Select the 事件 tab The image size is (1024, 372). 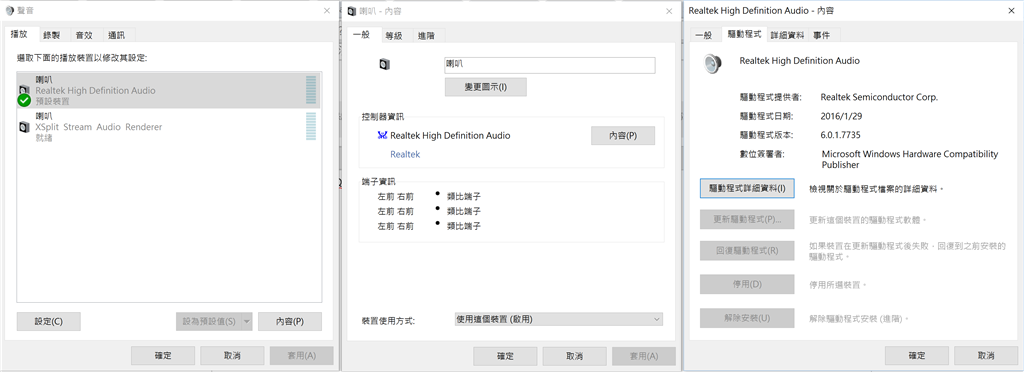(822, 35)
